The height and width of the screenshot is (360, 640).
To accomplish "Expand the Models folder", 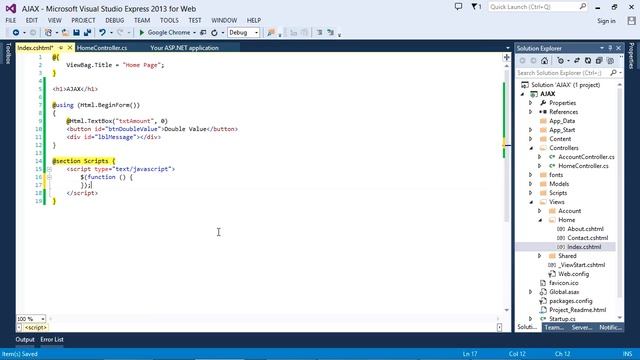I will tap(531, 184).
